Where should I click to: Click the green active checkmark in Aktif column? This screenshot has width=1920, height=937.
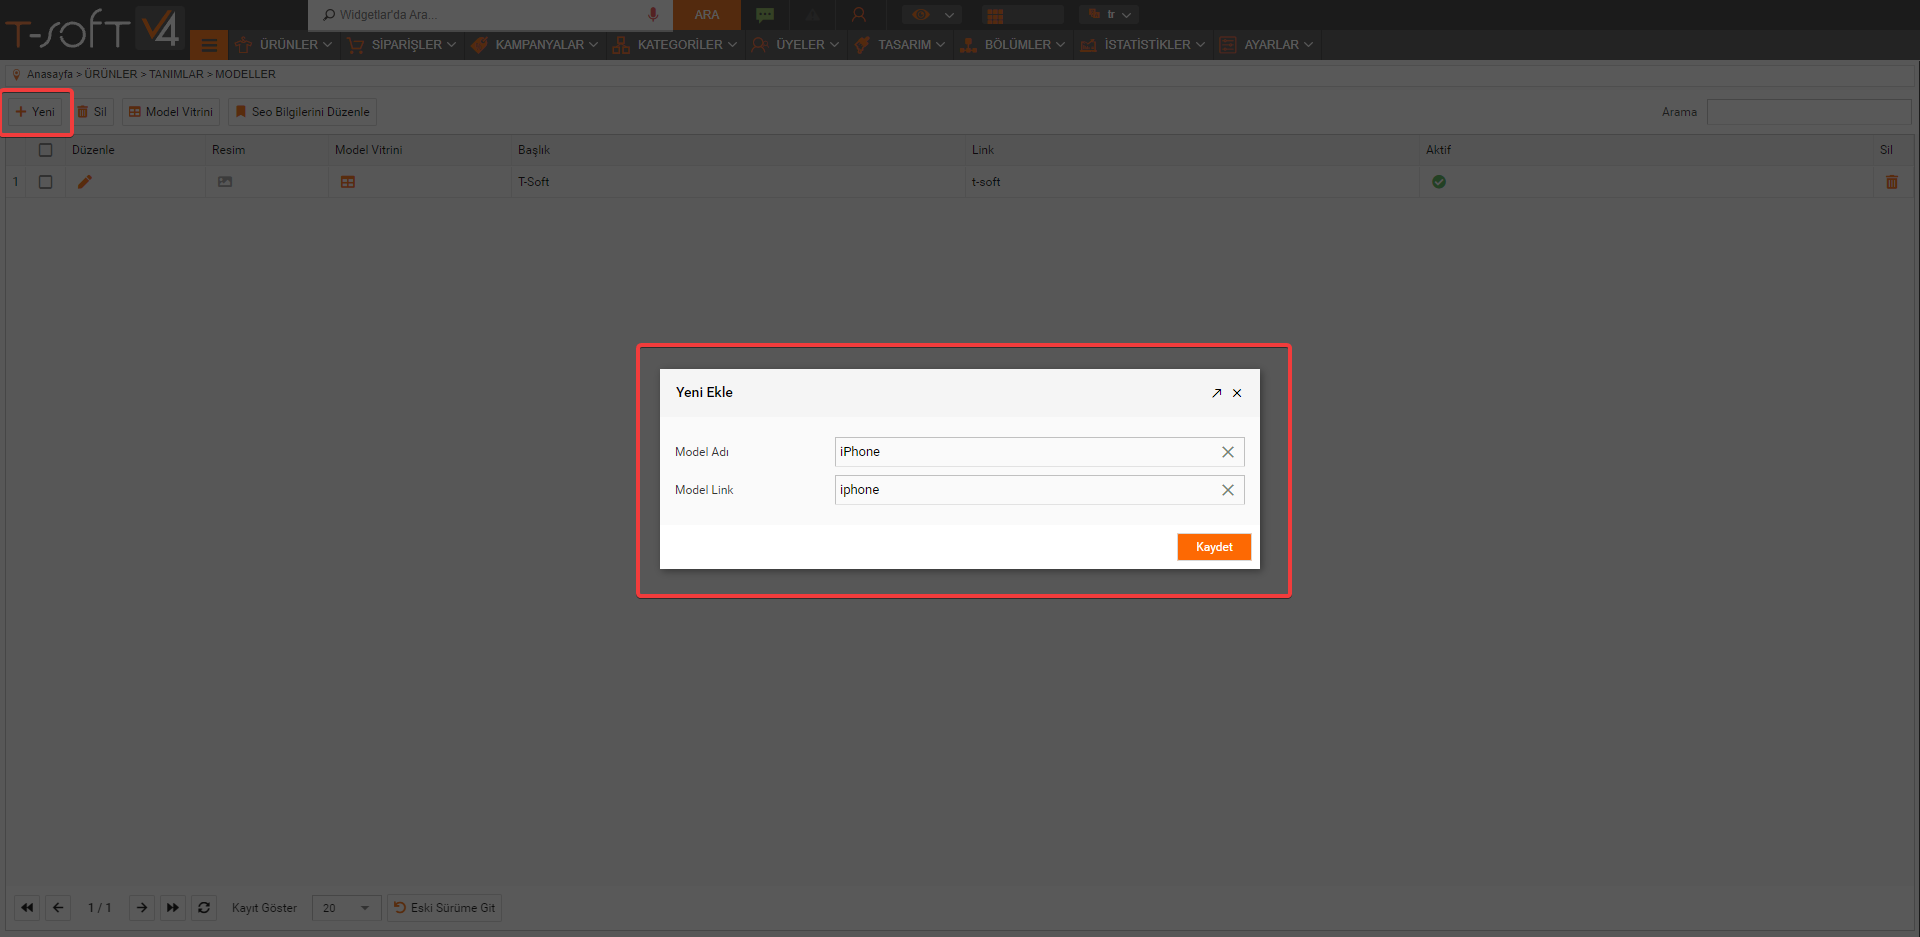(1439, 182)
